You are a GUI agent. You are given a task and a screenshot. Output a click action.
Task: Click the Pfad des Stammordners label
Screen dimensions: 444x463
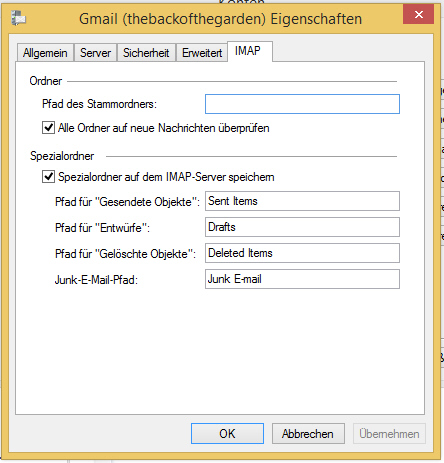pos(99,104)
